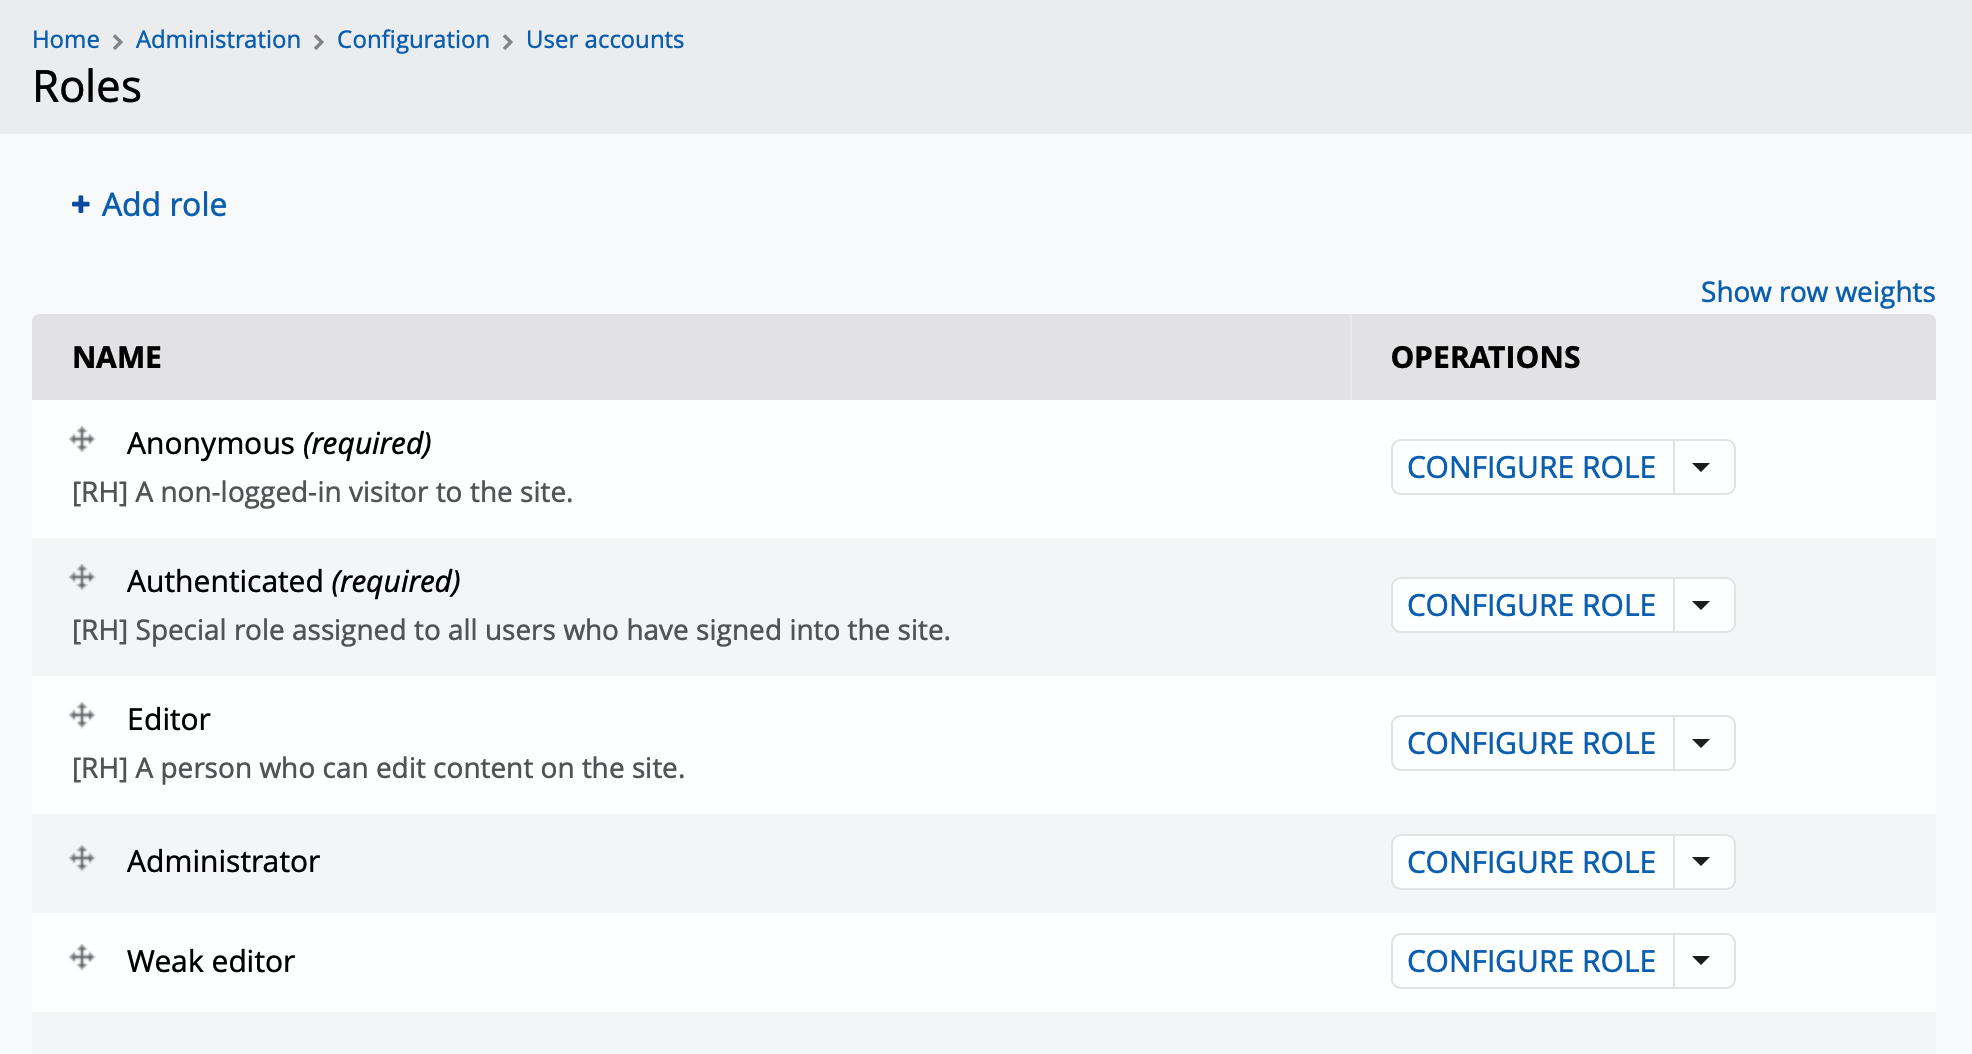
Task: Click Configure Role for Administrator
Action: [x=1531, y=862]
